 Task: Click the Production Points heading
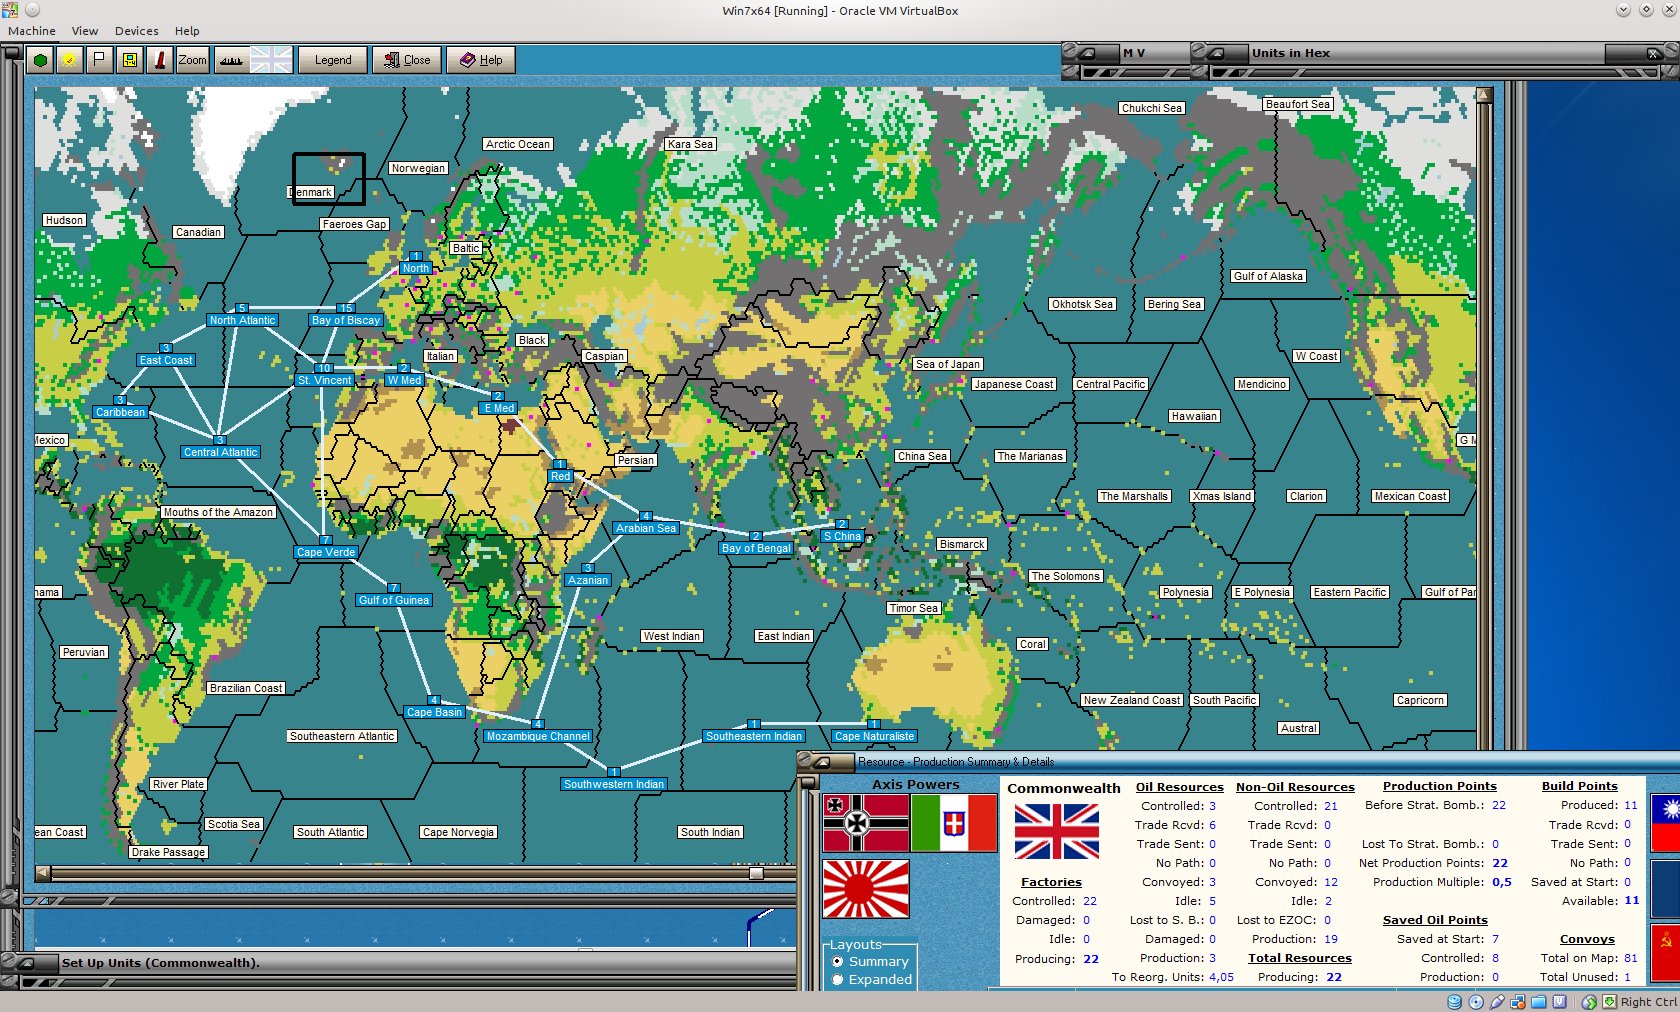1440,786
